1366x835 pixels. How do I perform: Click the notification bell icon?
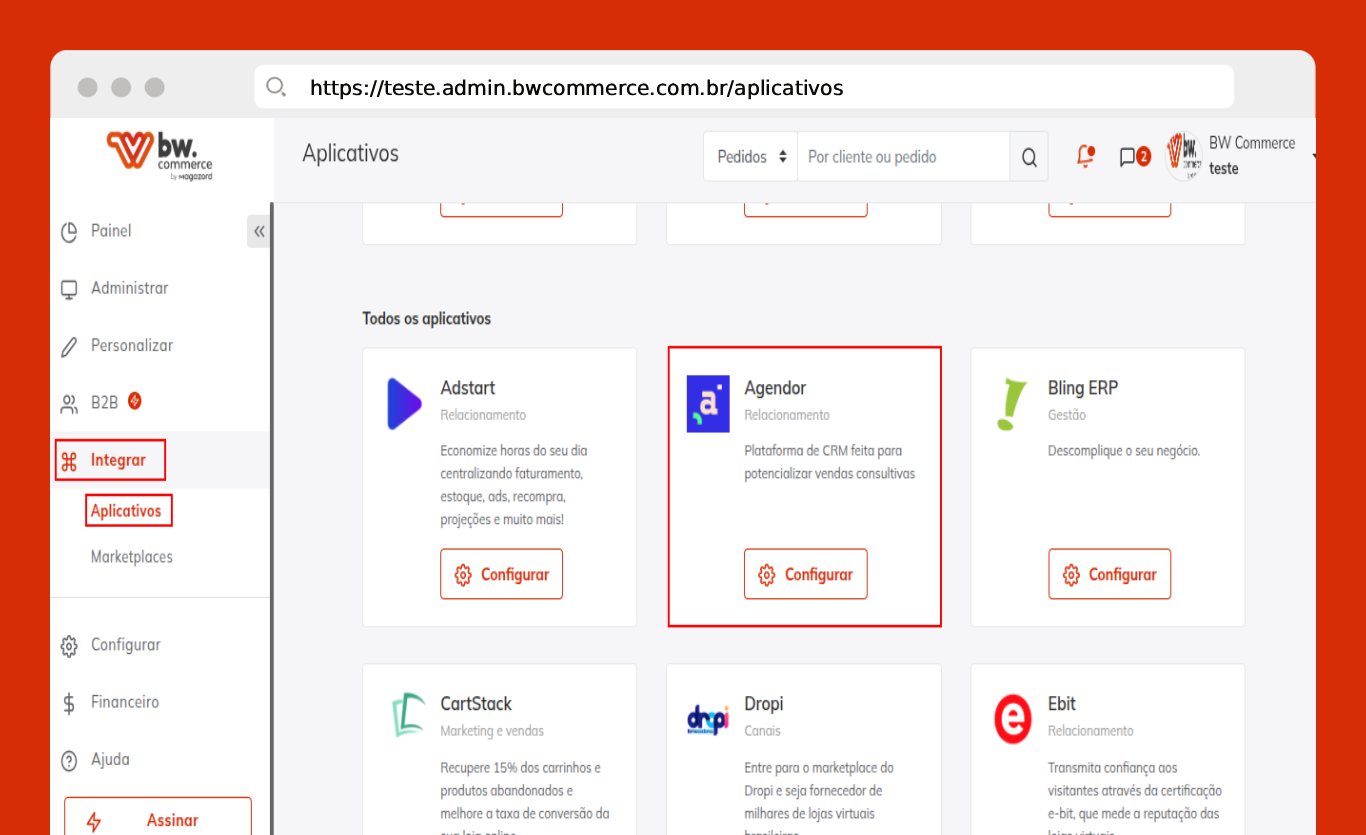1085,156
